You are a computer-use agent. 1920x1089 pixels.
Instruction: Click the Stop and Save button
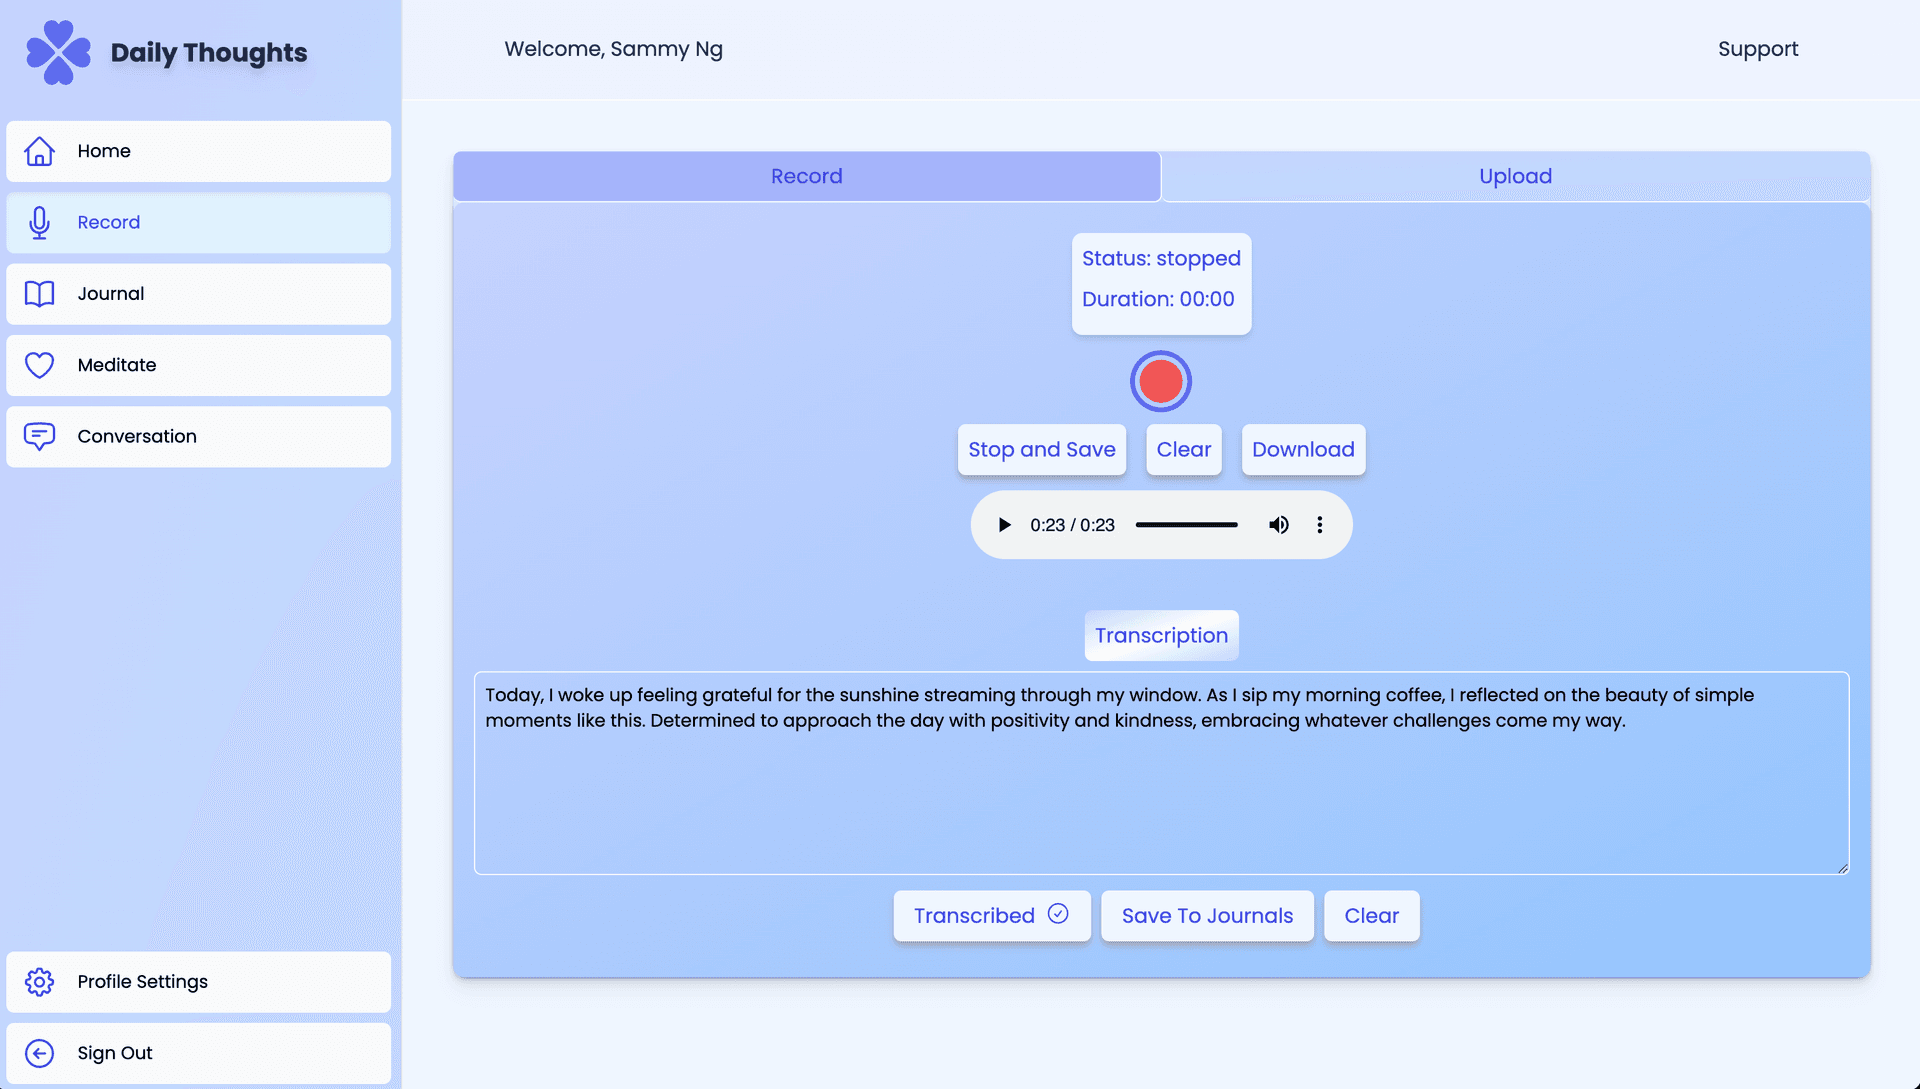point(1041,450)
